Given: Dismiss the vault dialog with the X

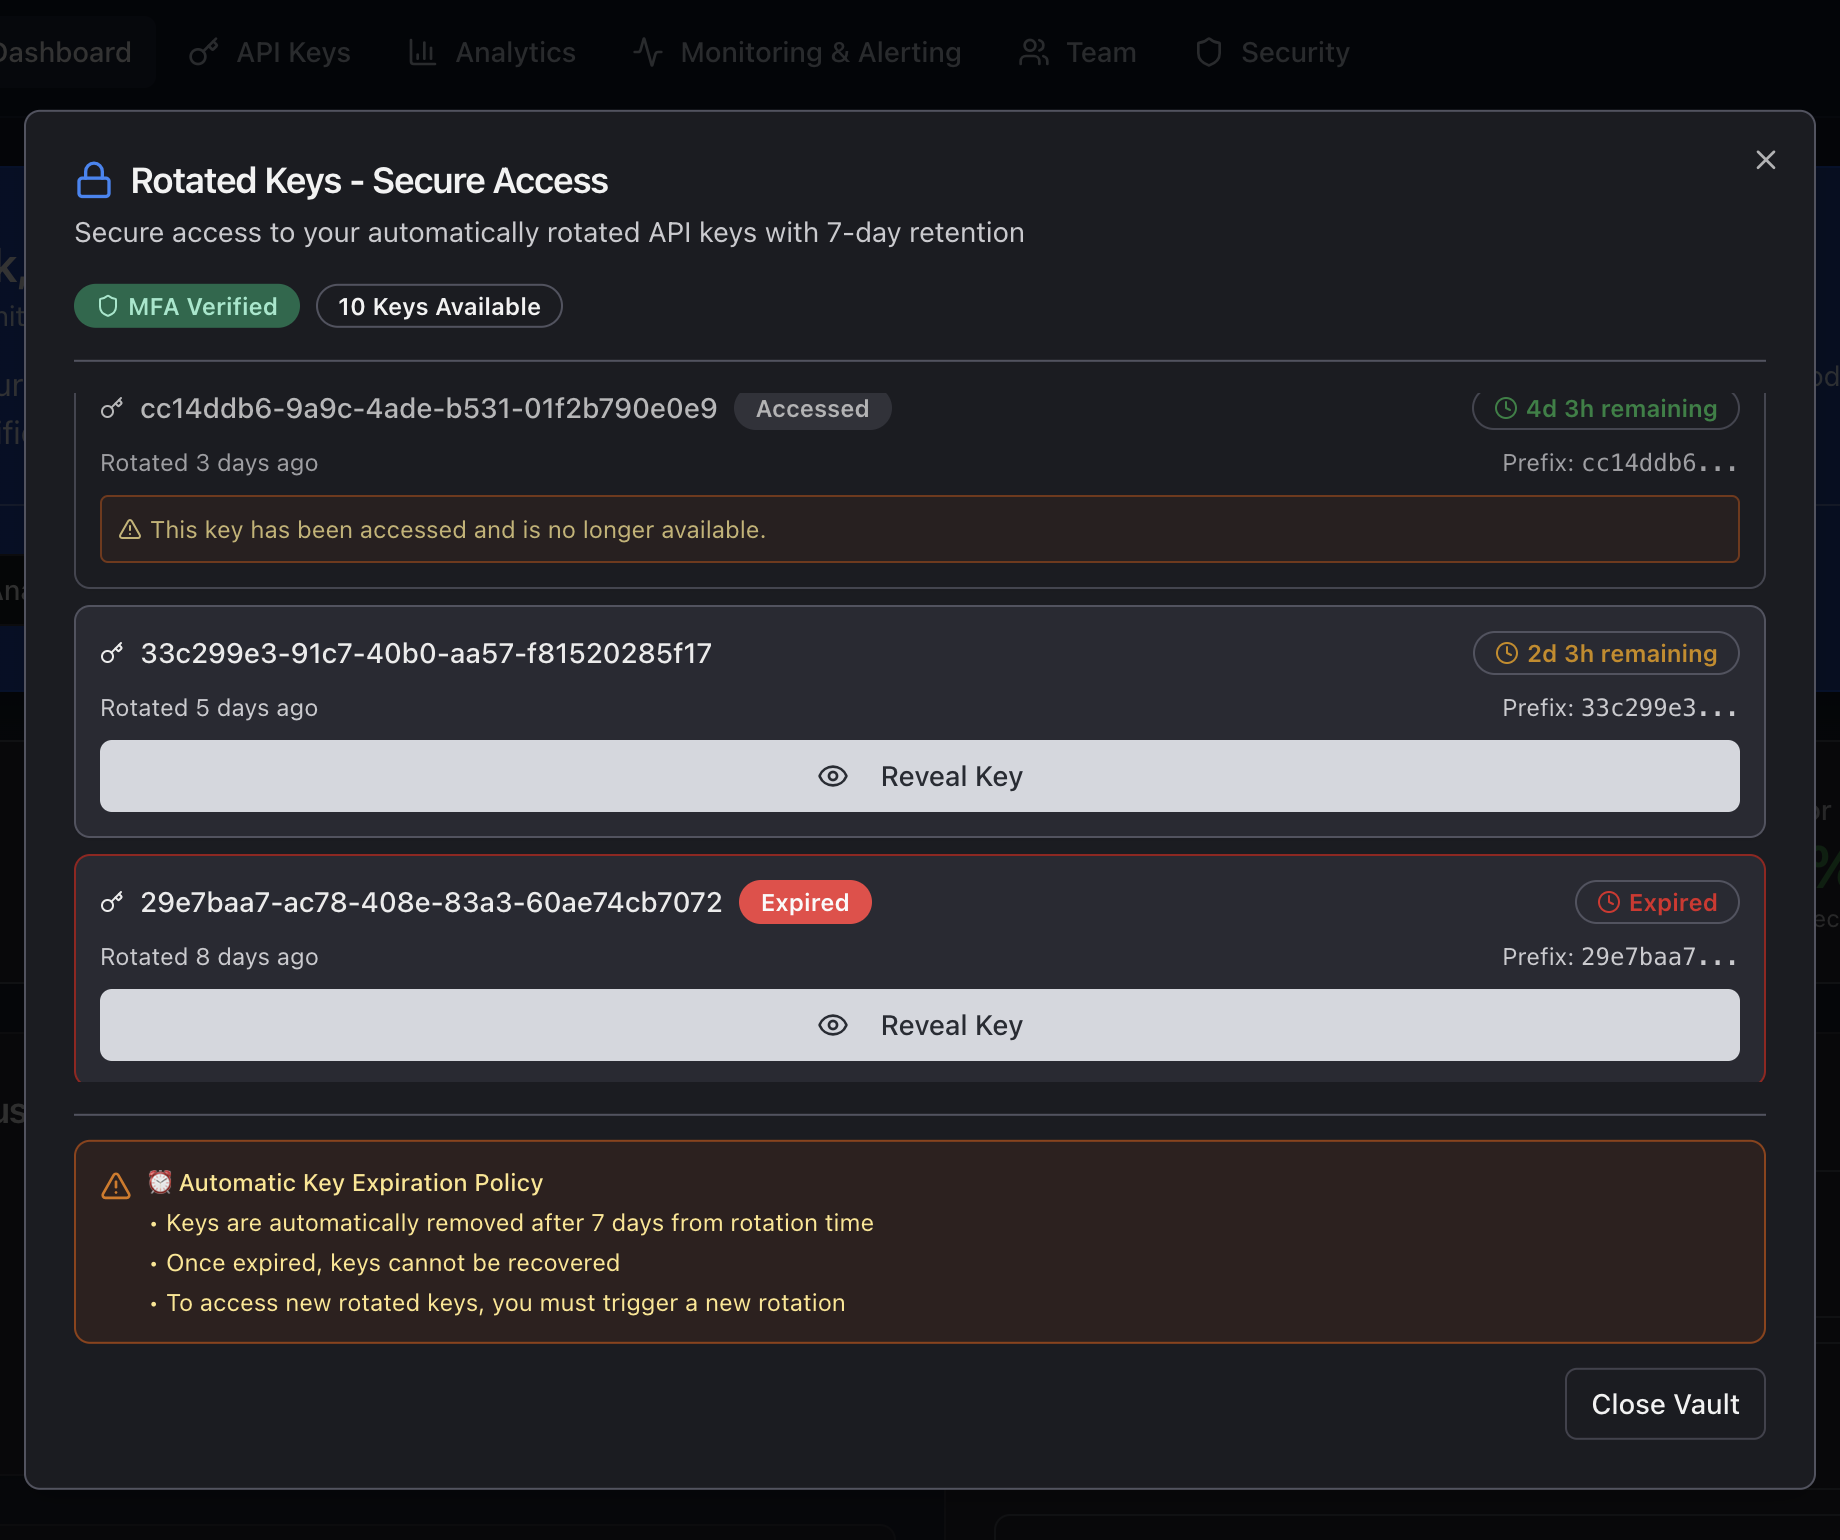Looking at the screenshot, I should click(1765, 160).
